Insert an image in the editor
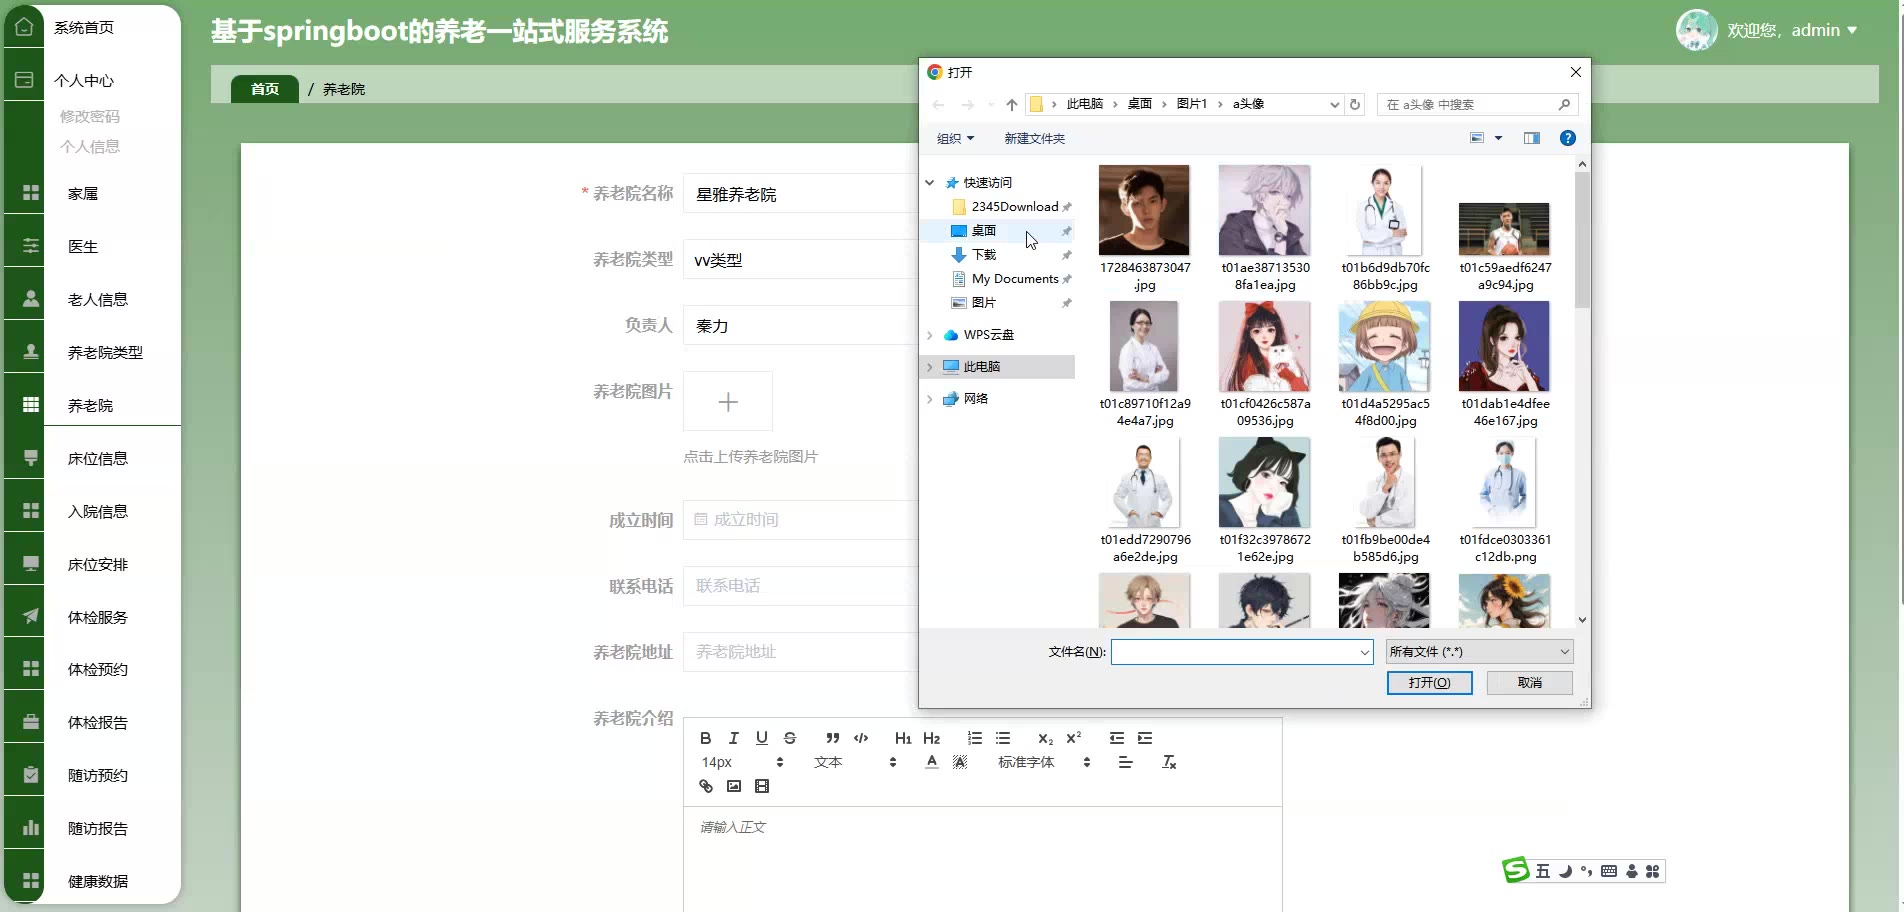This screenshot has width=1904, height=912. click(x=733, y=786)
